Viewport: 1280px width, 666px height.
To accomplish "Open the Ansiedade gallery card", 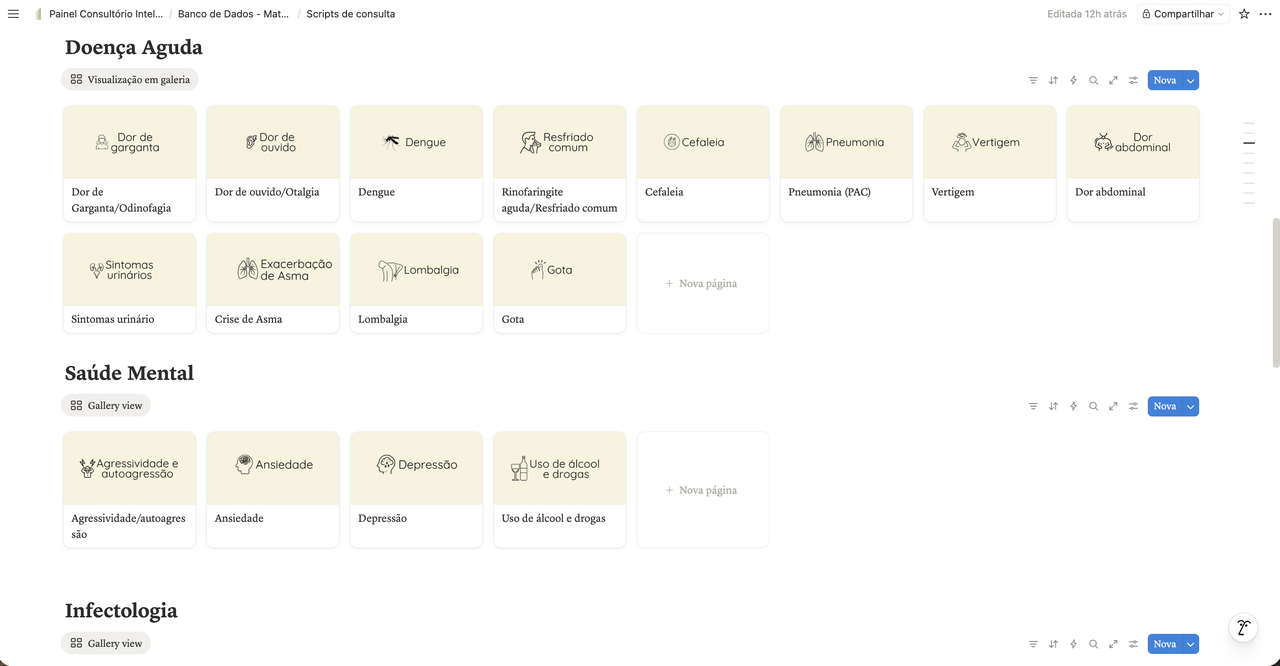I will (x=272, y=489).
